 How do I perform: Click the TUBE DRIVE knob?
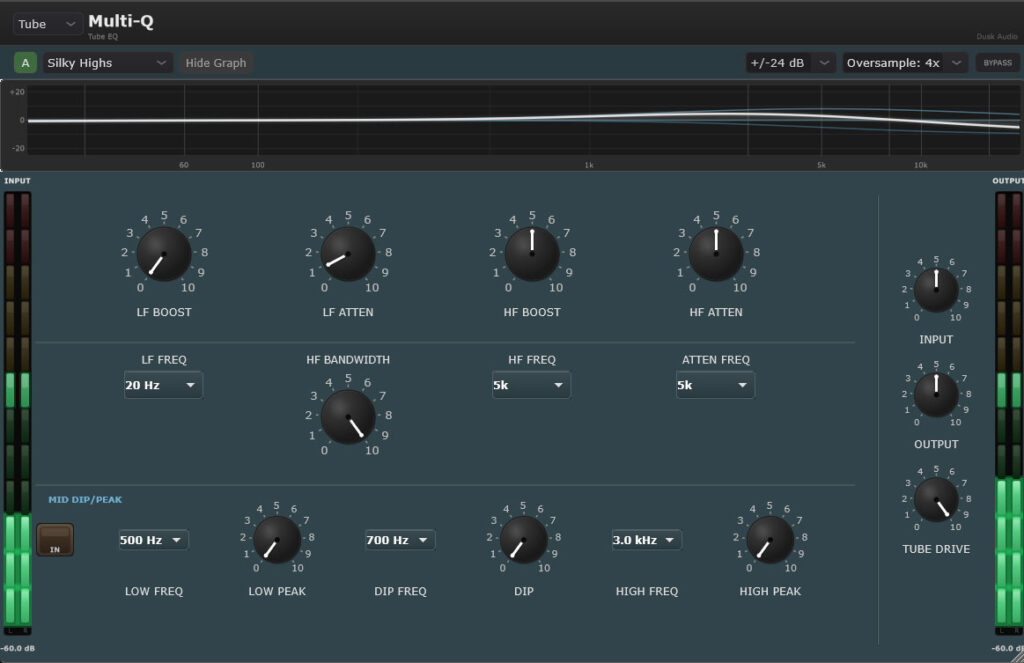tap(936, 498)
